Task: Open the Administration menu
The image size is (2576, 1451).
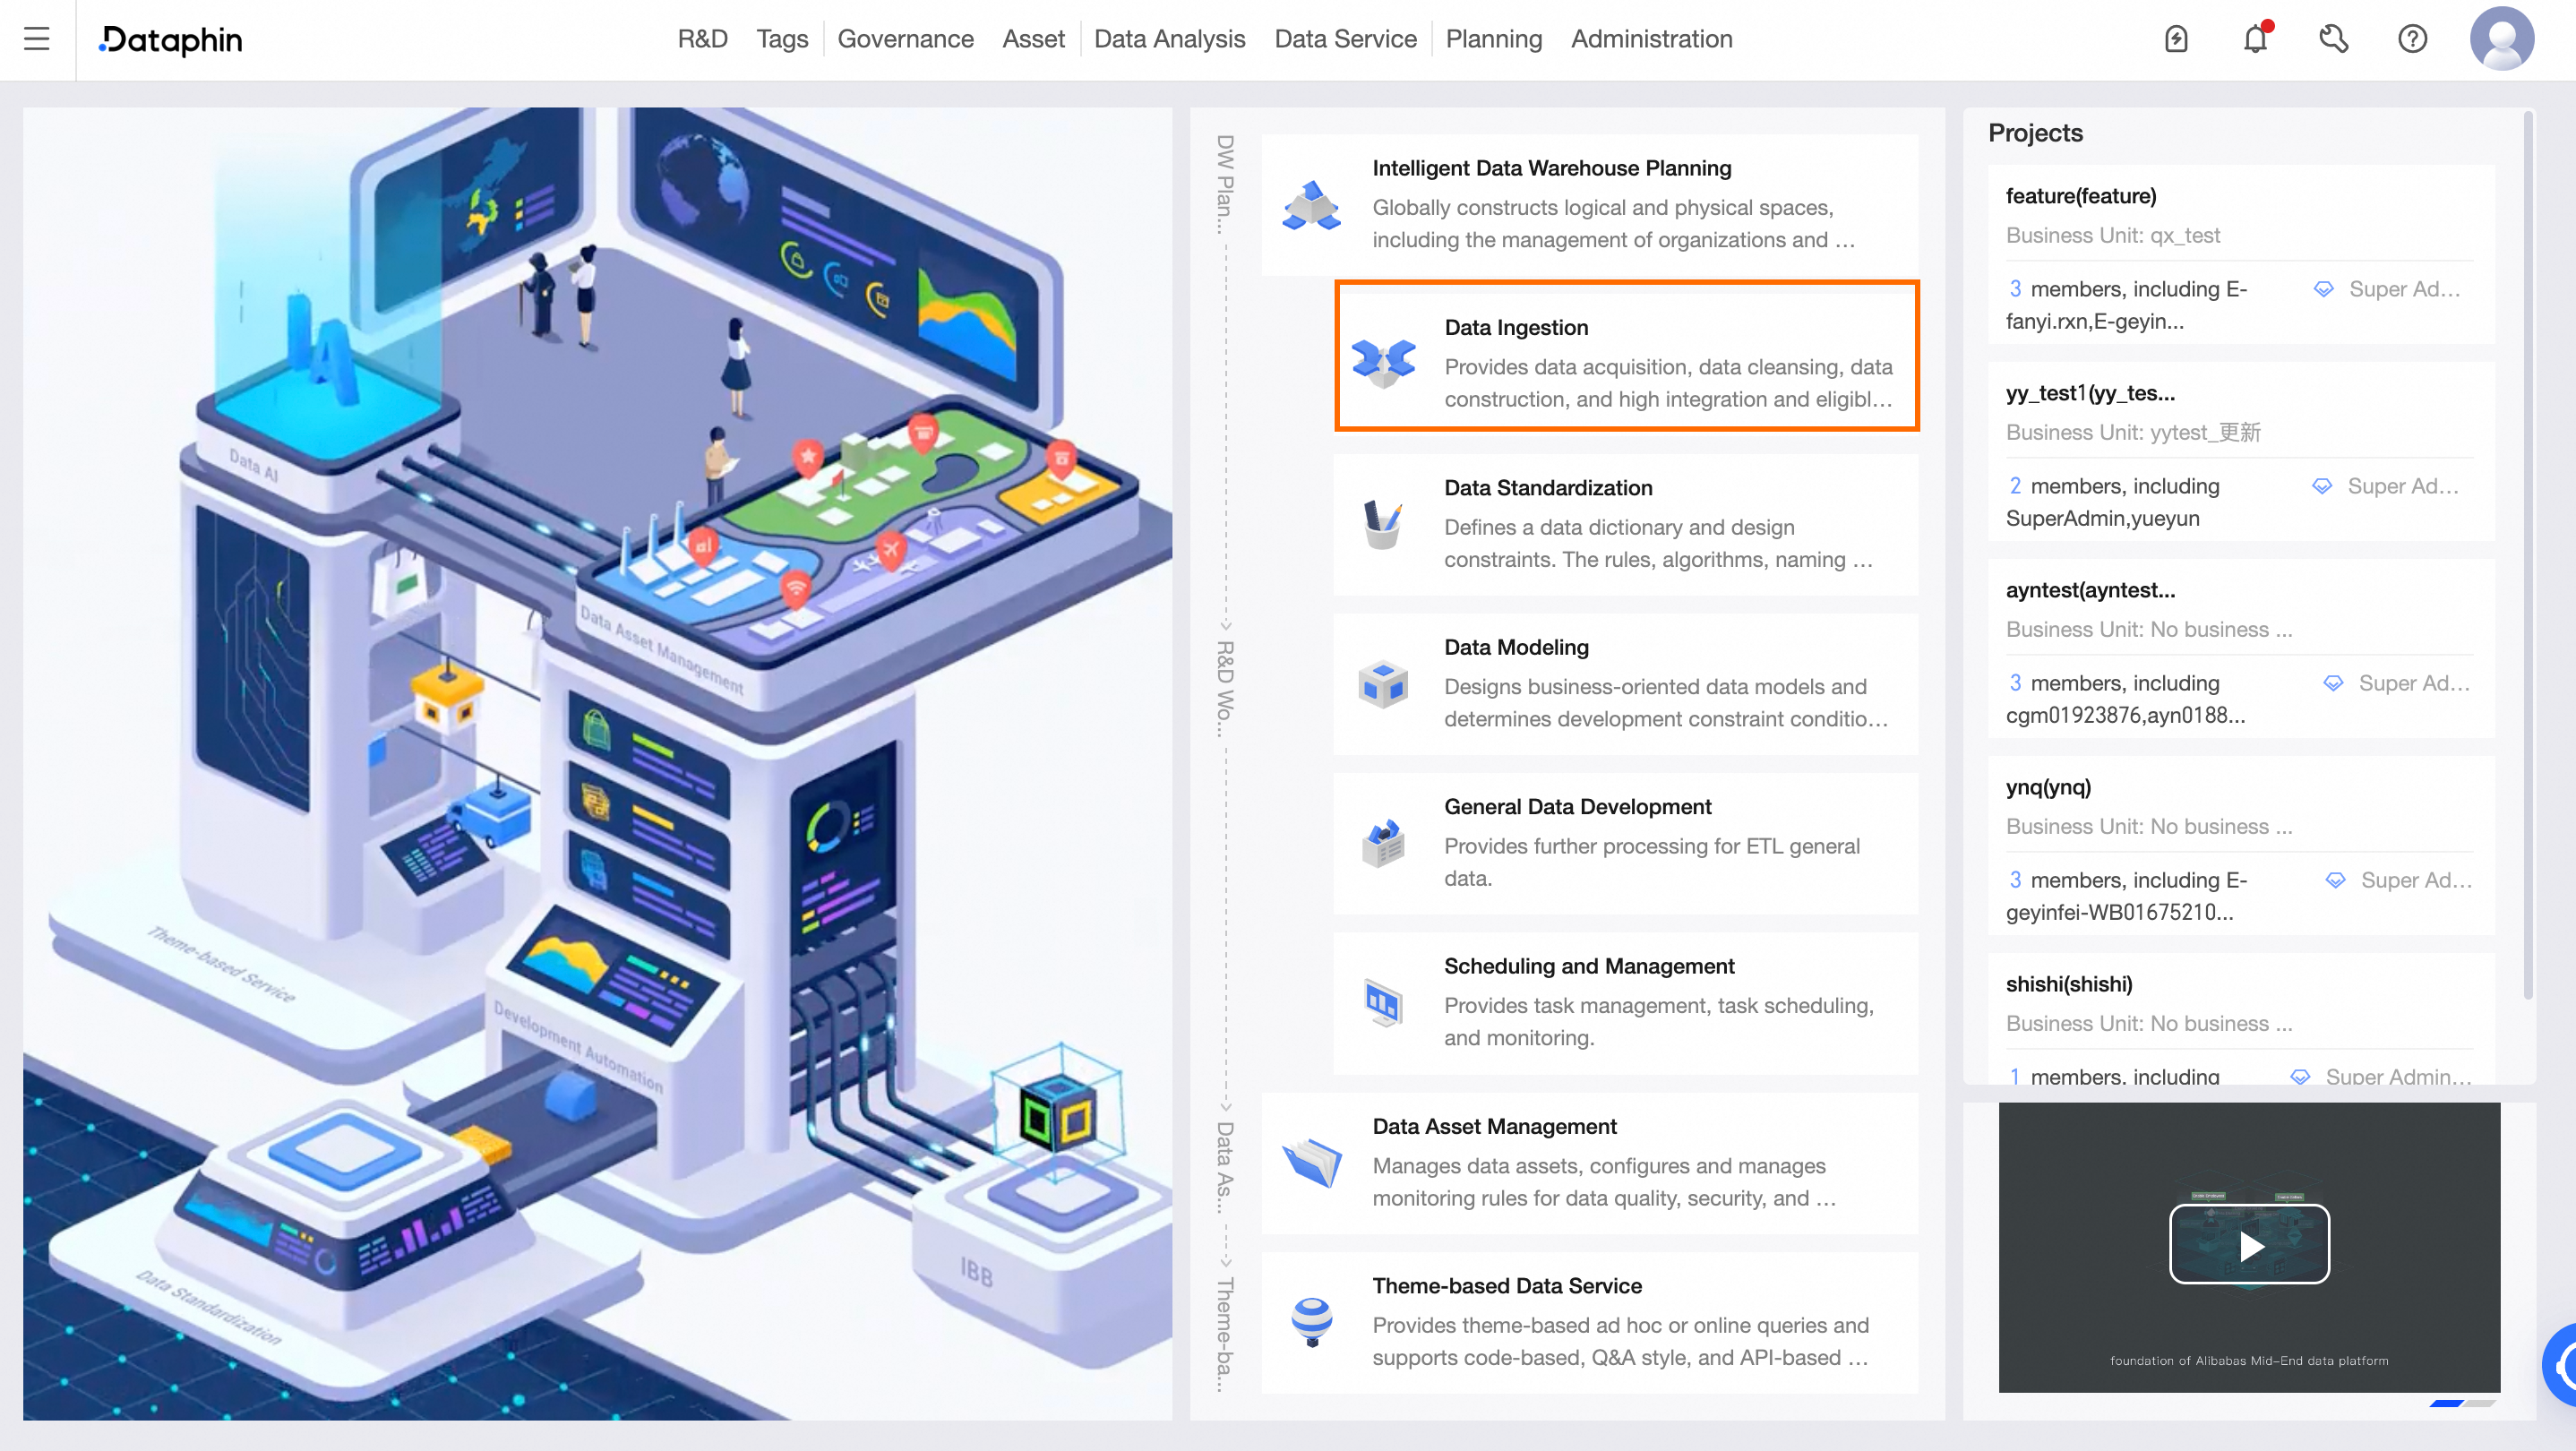Action: coord(1651,39)
